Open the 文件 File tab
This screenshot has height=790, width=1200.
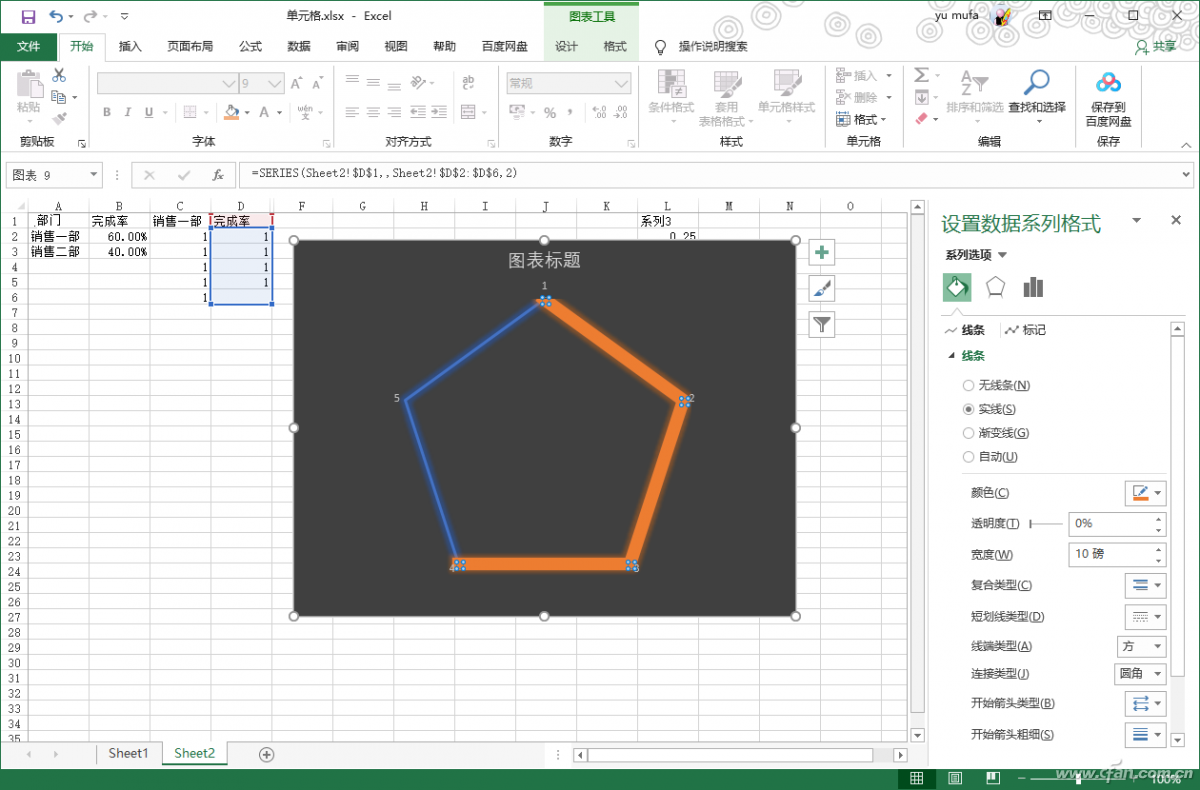click(x=28, y=46)
